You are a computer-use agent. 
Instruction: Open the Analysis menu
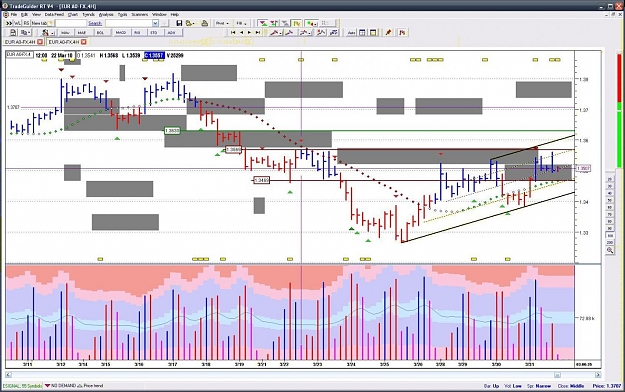[106, 14]
